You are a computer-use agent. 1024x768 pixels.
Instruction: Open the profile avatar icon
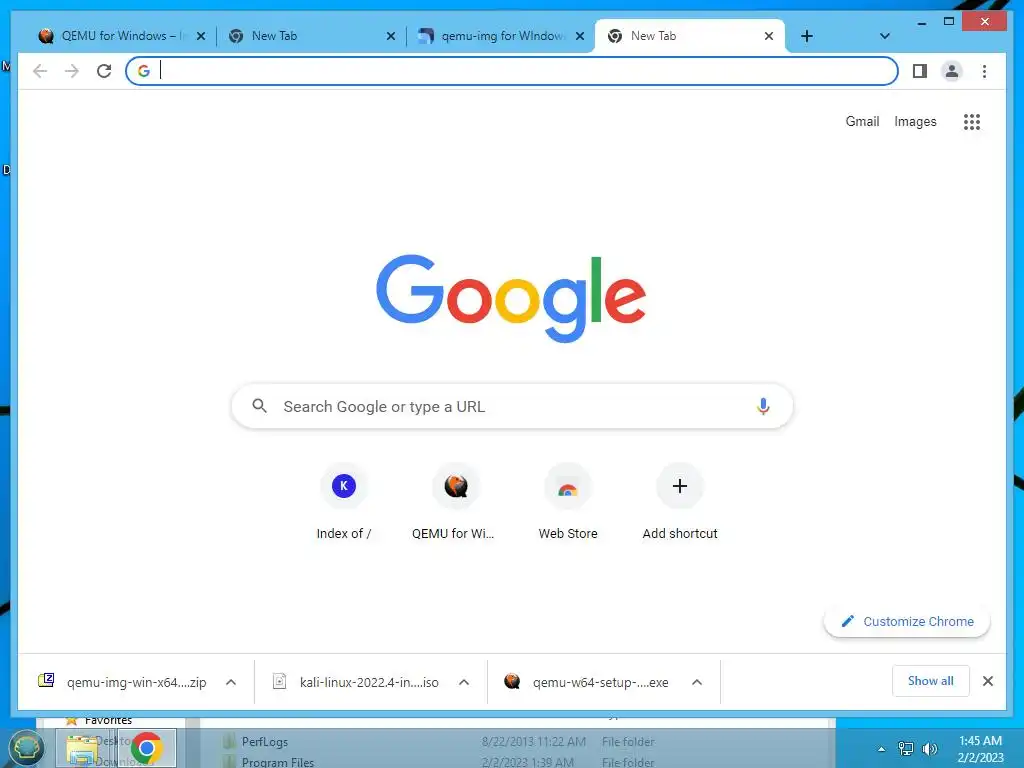[x=952, y=71]
